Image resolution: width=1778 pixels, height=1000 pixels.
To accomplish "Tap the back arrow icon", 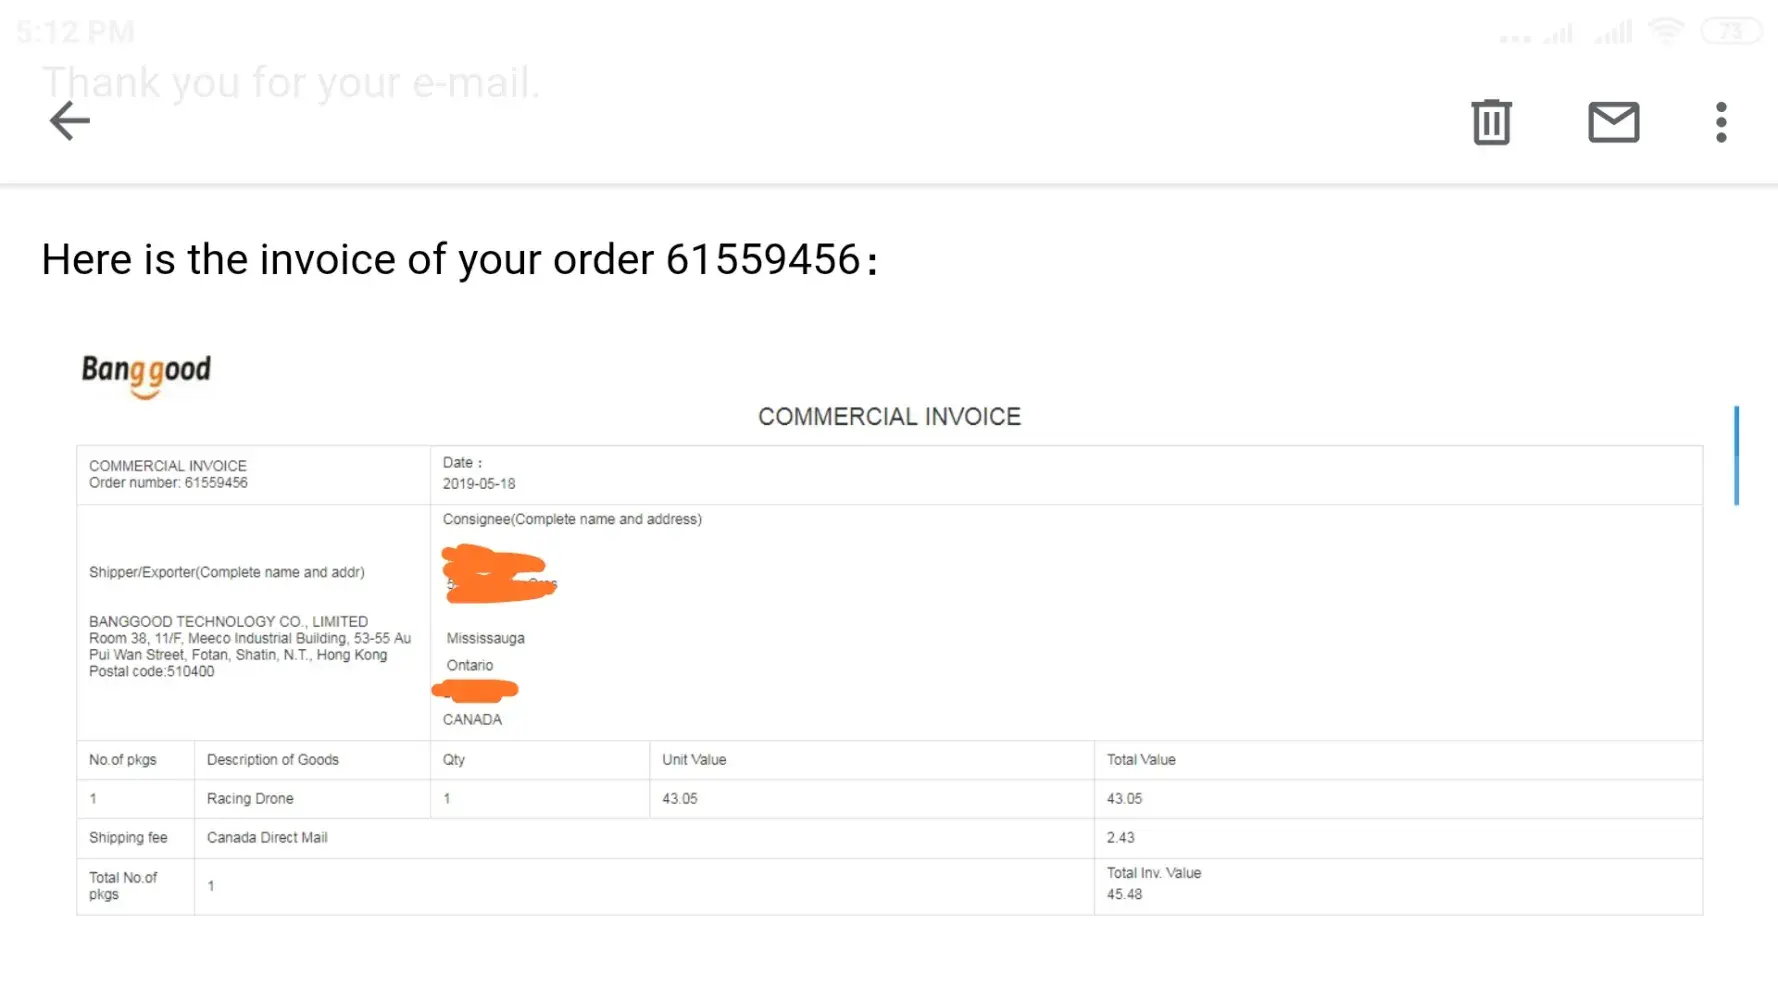I will click(x=70, y=121).
